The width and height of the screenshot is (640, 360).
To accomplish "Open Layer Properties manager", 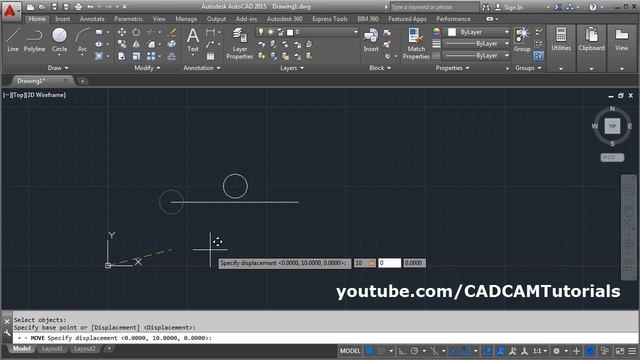I will 240,44.
